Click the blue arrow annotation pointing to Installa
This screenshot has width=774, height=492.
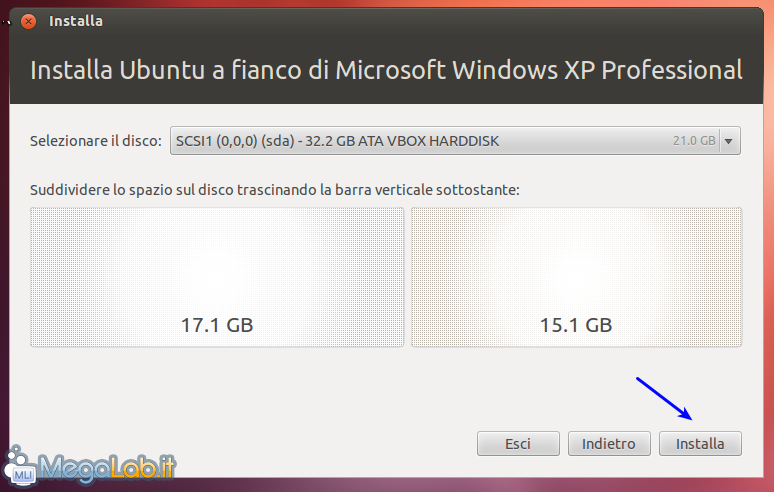(x=664, y=399)
